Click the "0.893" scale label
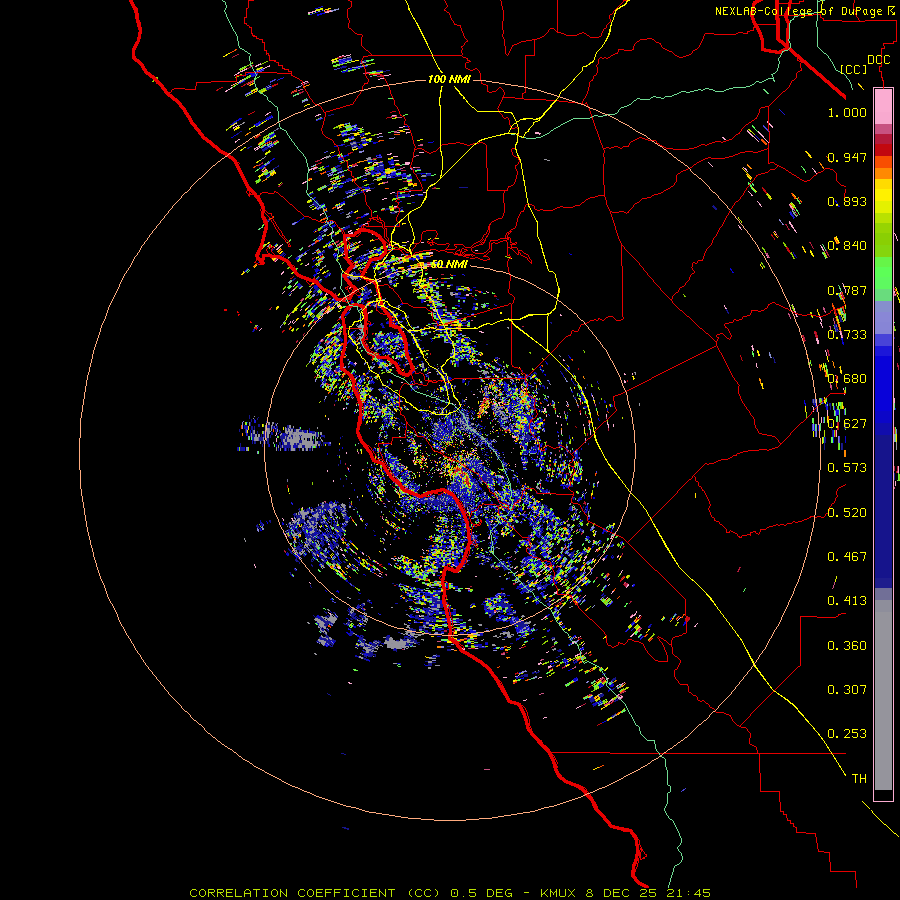This screenshot has height=900, width=900. click(847, 201)
